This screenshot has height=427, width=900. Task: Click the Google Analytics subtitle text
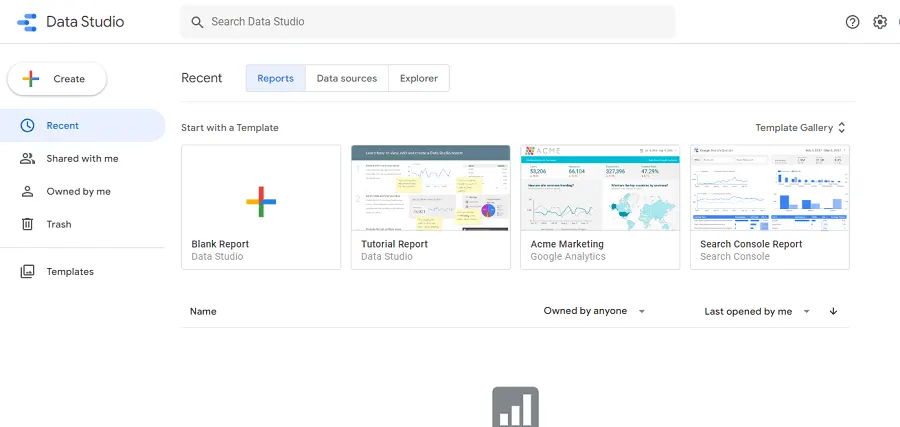click(x=568, y=257)
